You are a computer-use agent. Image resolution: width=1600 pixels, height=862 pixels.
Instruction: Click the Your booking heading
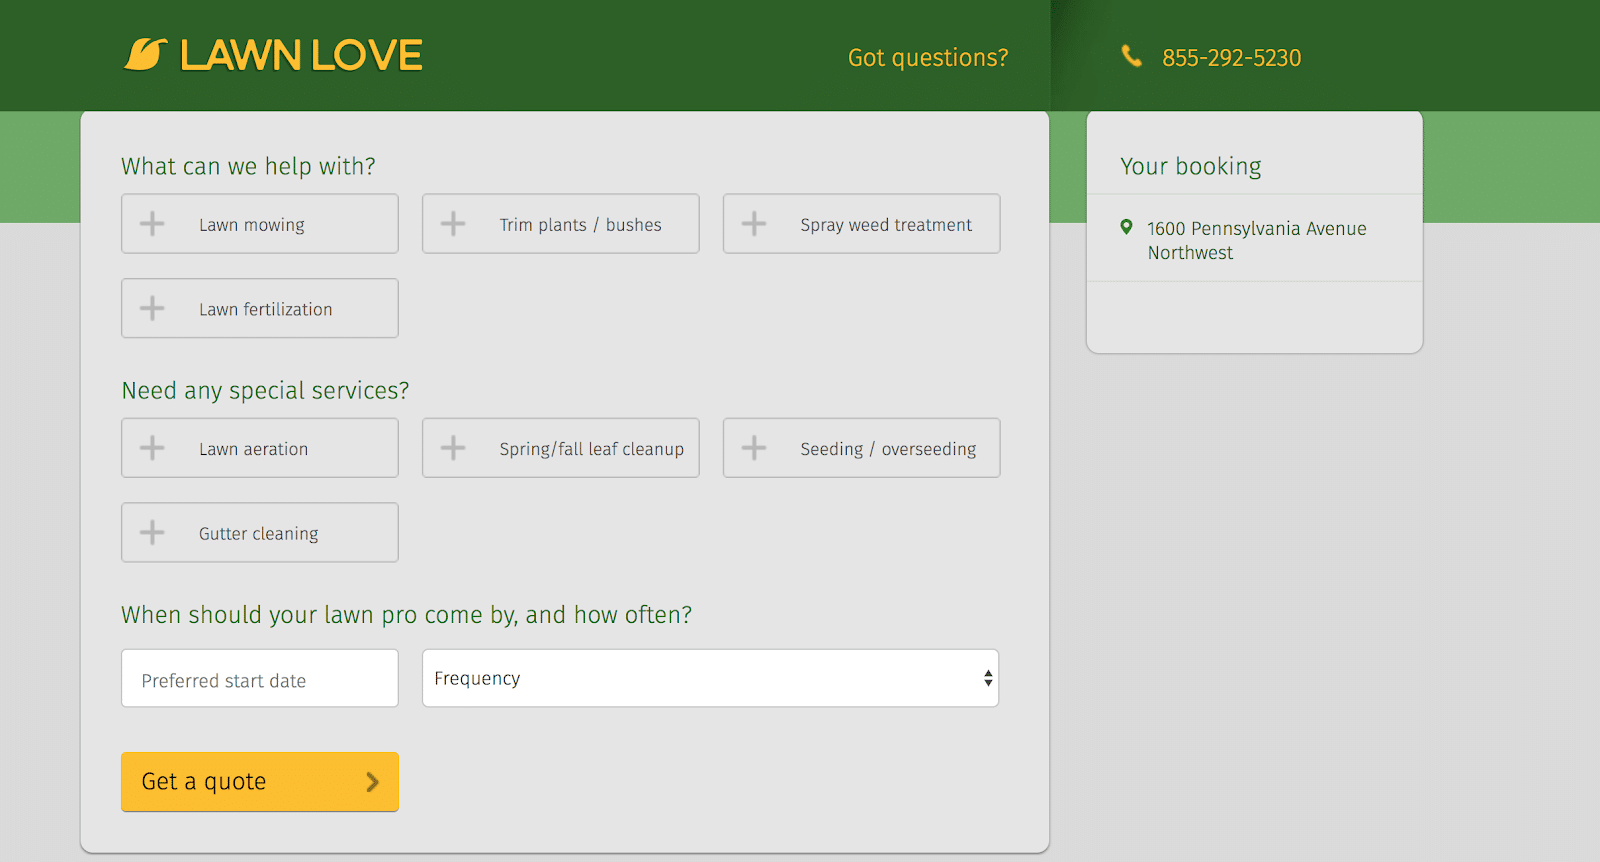click(x=1191, y=166)
